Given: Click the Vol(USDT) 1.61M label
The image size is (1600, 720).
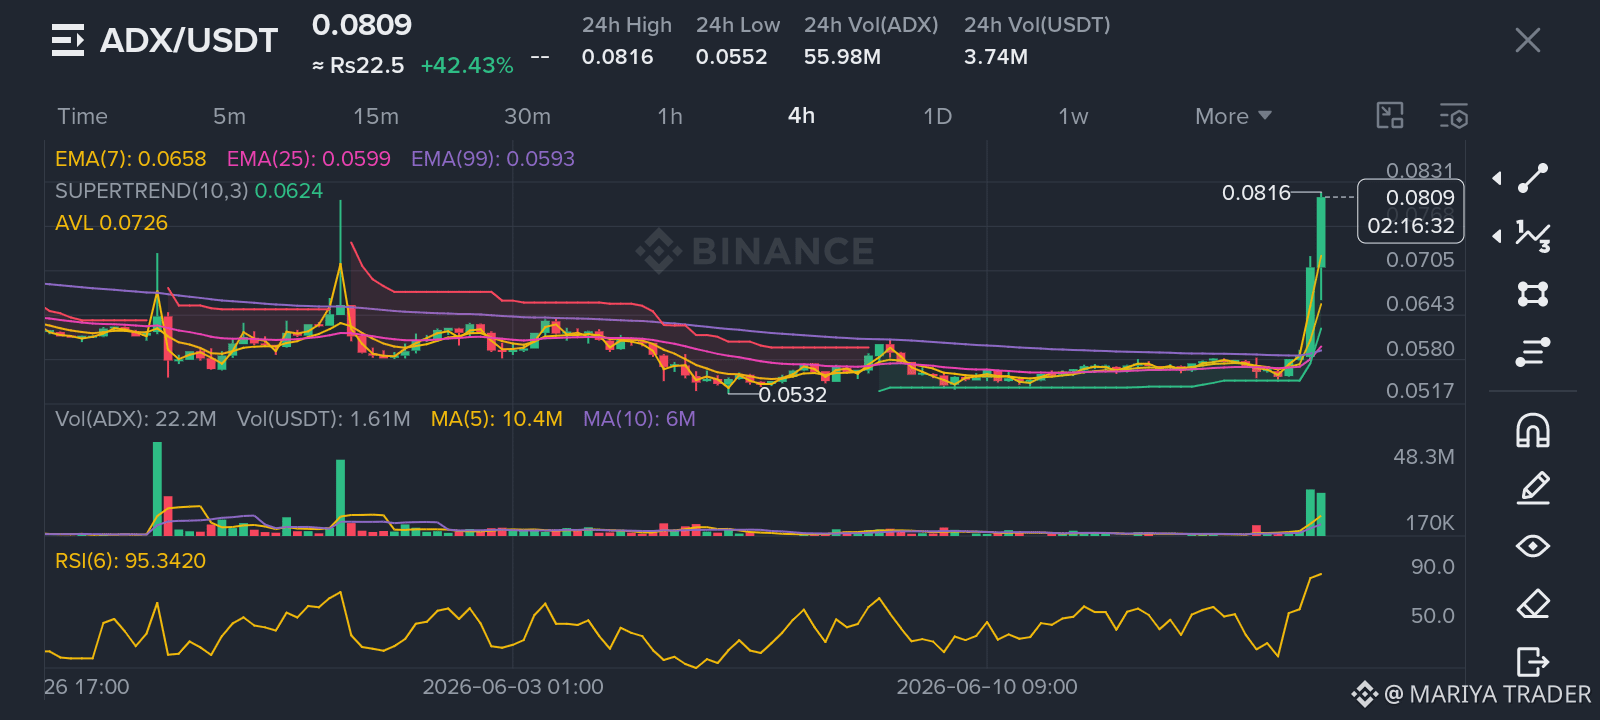Looking at the screenshot, I should click(x=324, y=419).
